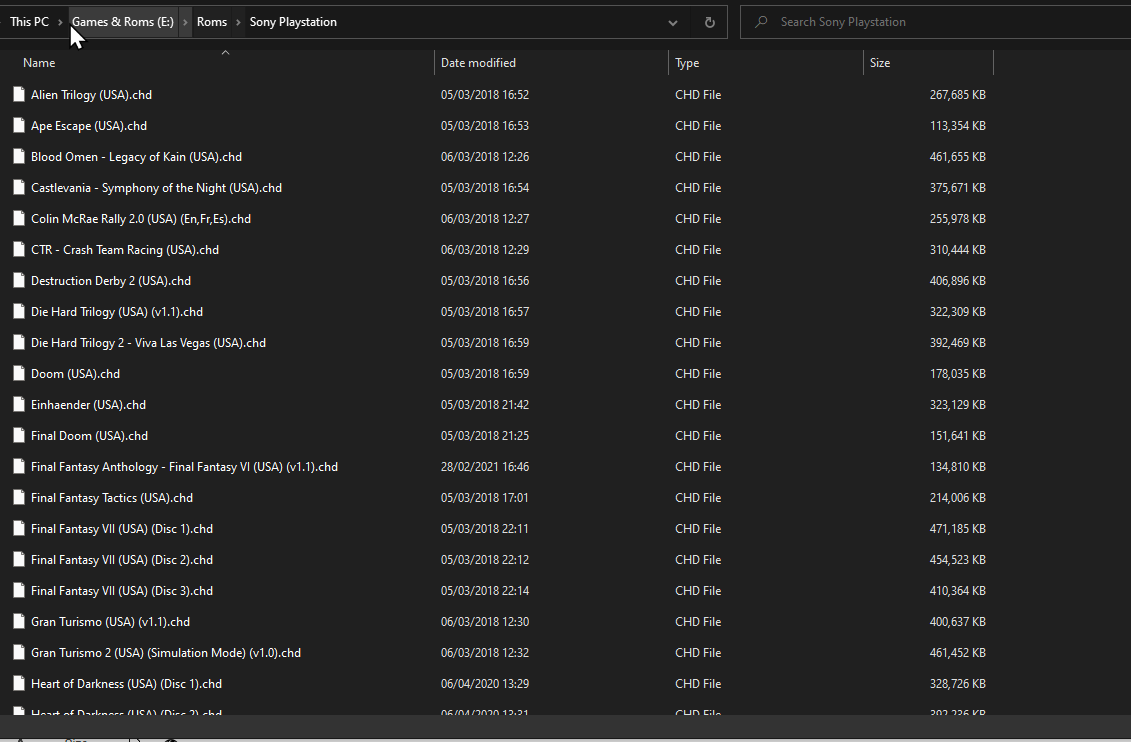Screen dimensions: 1131x742
Task: Select Colin McRae Rally 2.0 (USA) (En,Fr,Es).chd
Action: click(141, 218)
